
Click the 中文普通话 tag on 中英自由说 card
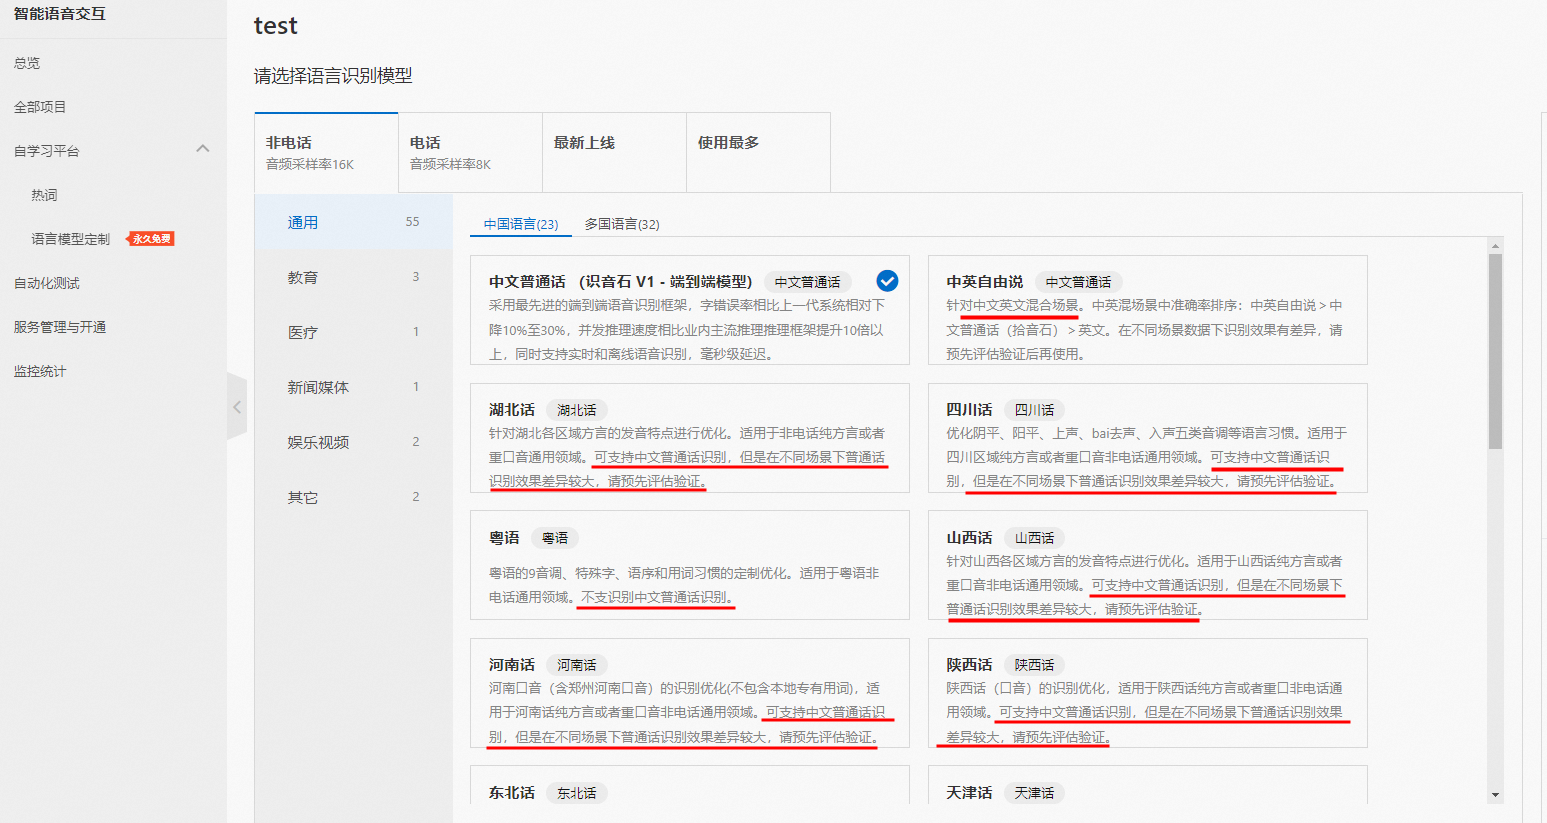tap(1078, 282)
